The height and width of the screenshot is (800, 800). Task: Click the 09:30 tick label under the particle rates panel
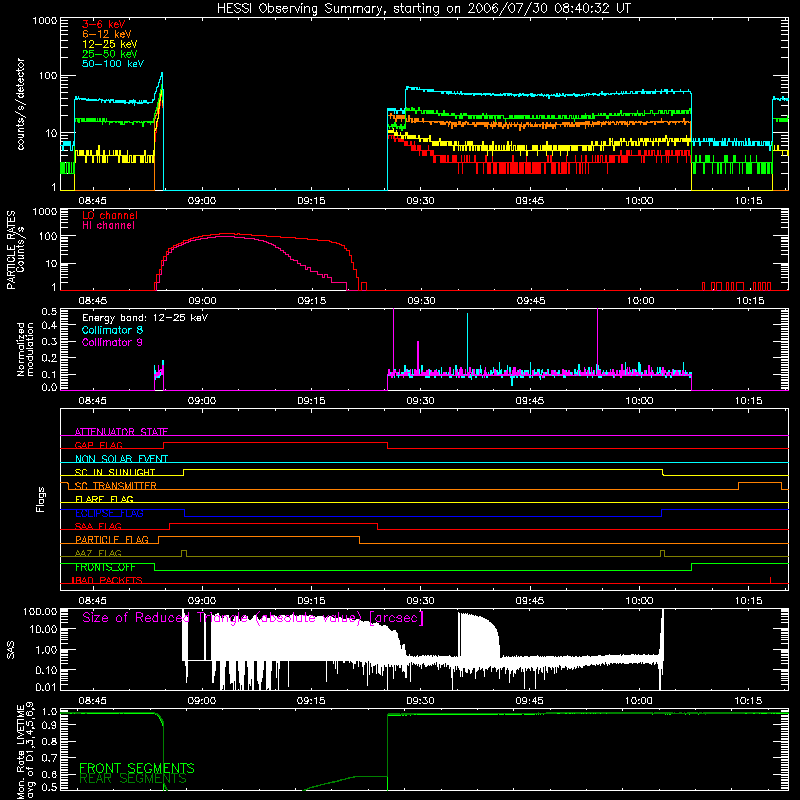421,301
